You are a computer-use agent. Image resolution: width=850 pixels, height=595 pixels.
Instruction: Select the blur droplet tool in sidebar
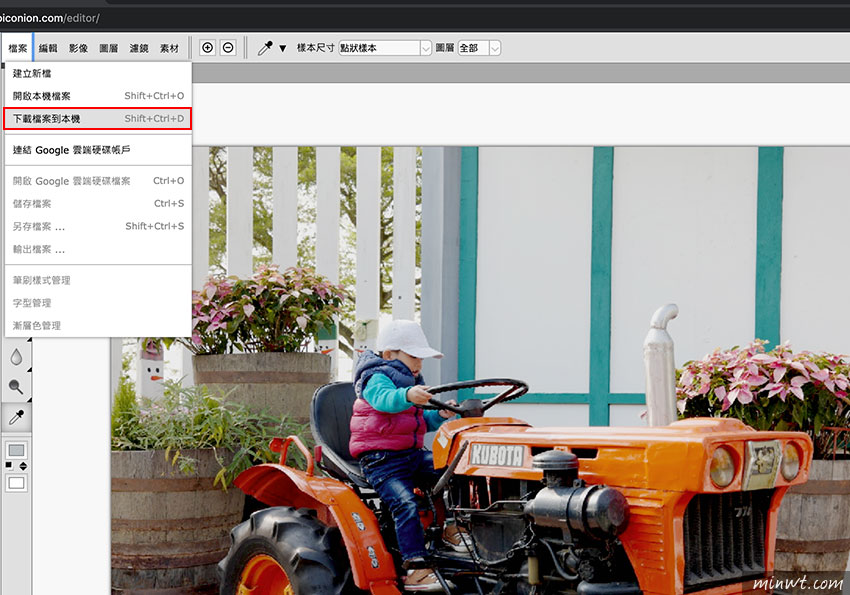click(16, 357)
